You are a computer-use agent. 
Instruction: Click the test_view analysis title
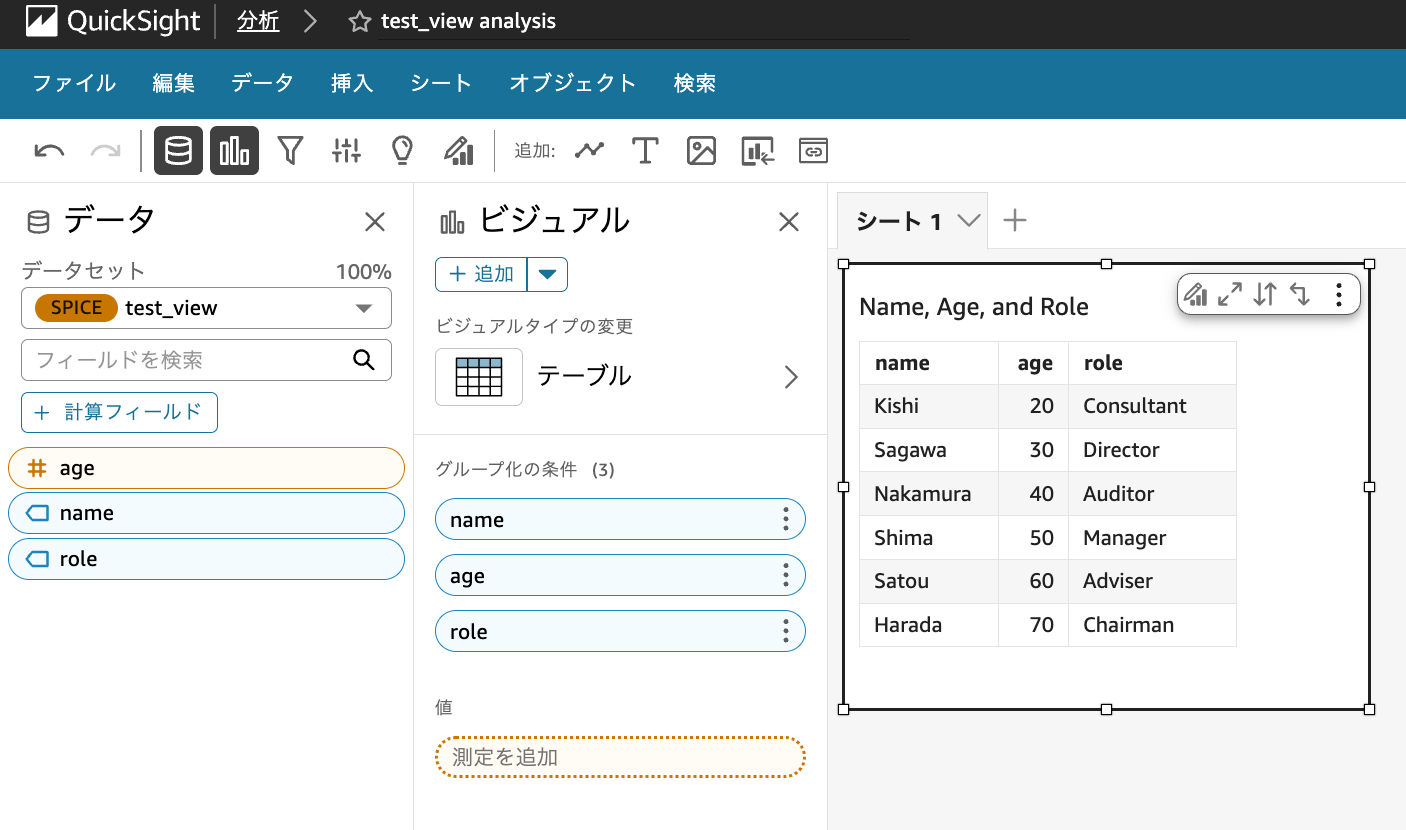coord(468,21)
